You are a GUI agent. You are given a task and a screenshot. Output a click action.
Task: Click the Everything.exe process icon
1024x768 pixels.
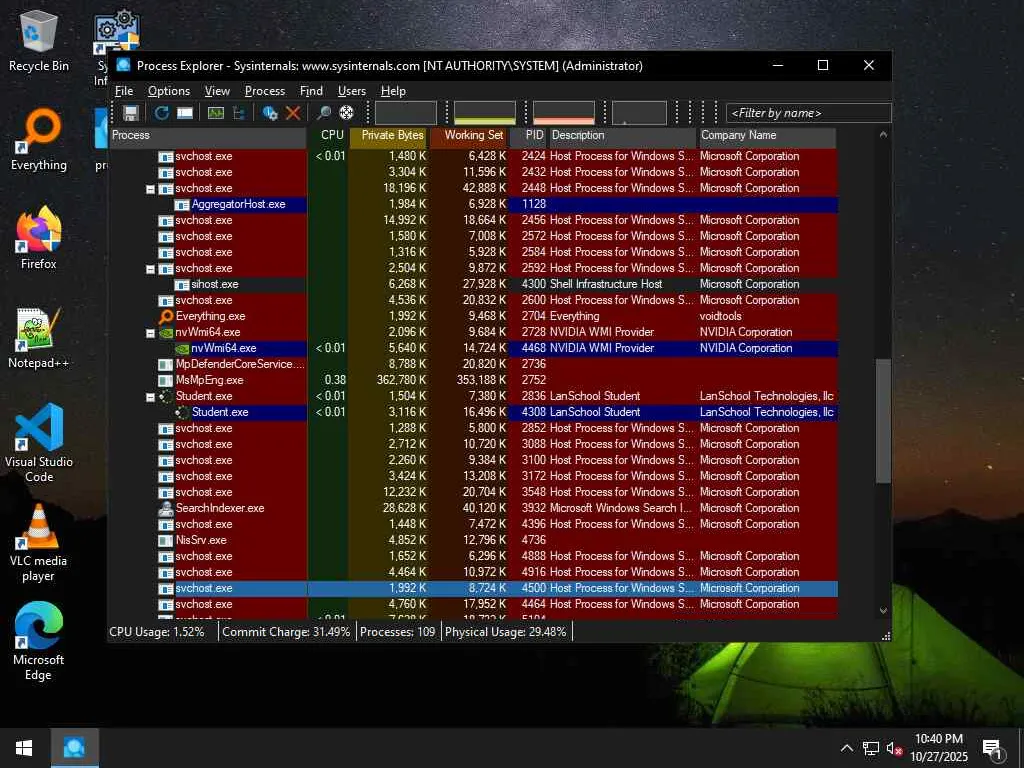(166, 316)
